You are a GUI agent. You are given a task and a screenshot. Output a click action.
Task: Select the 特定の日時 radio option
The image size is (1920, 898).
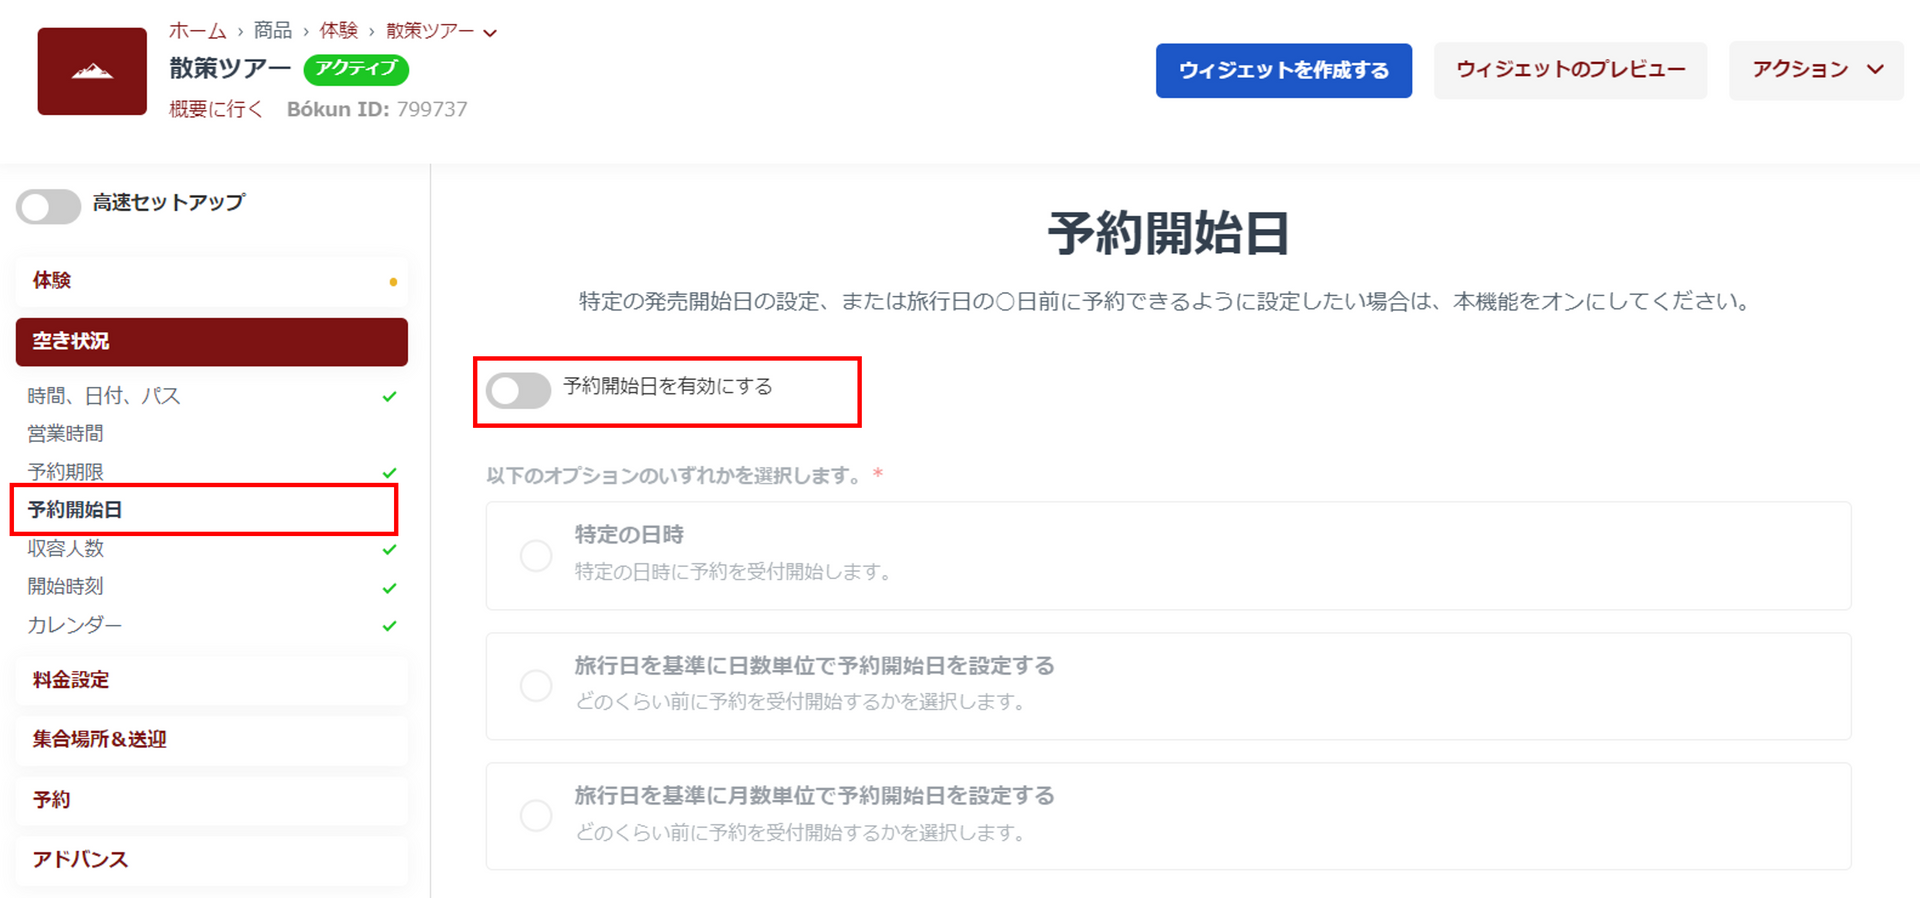tap(536, 555)
